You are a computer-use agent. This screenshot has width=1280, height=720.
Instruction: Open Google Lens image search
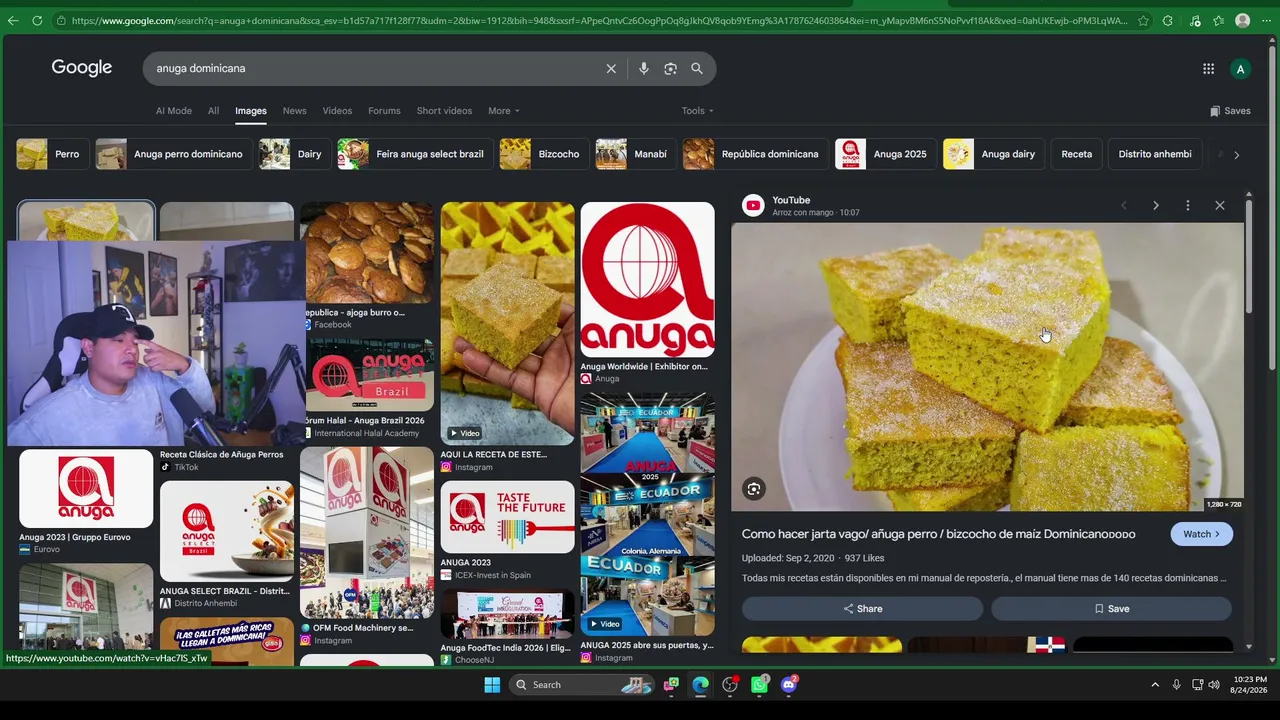click(670, 68)
